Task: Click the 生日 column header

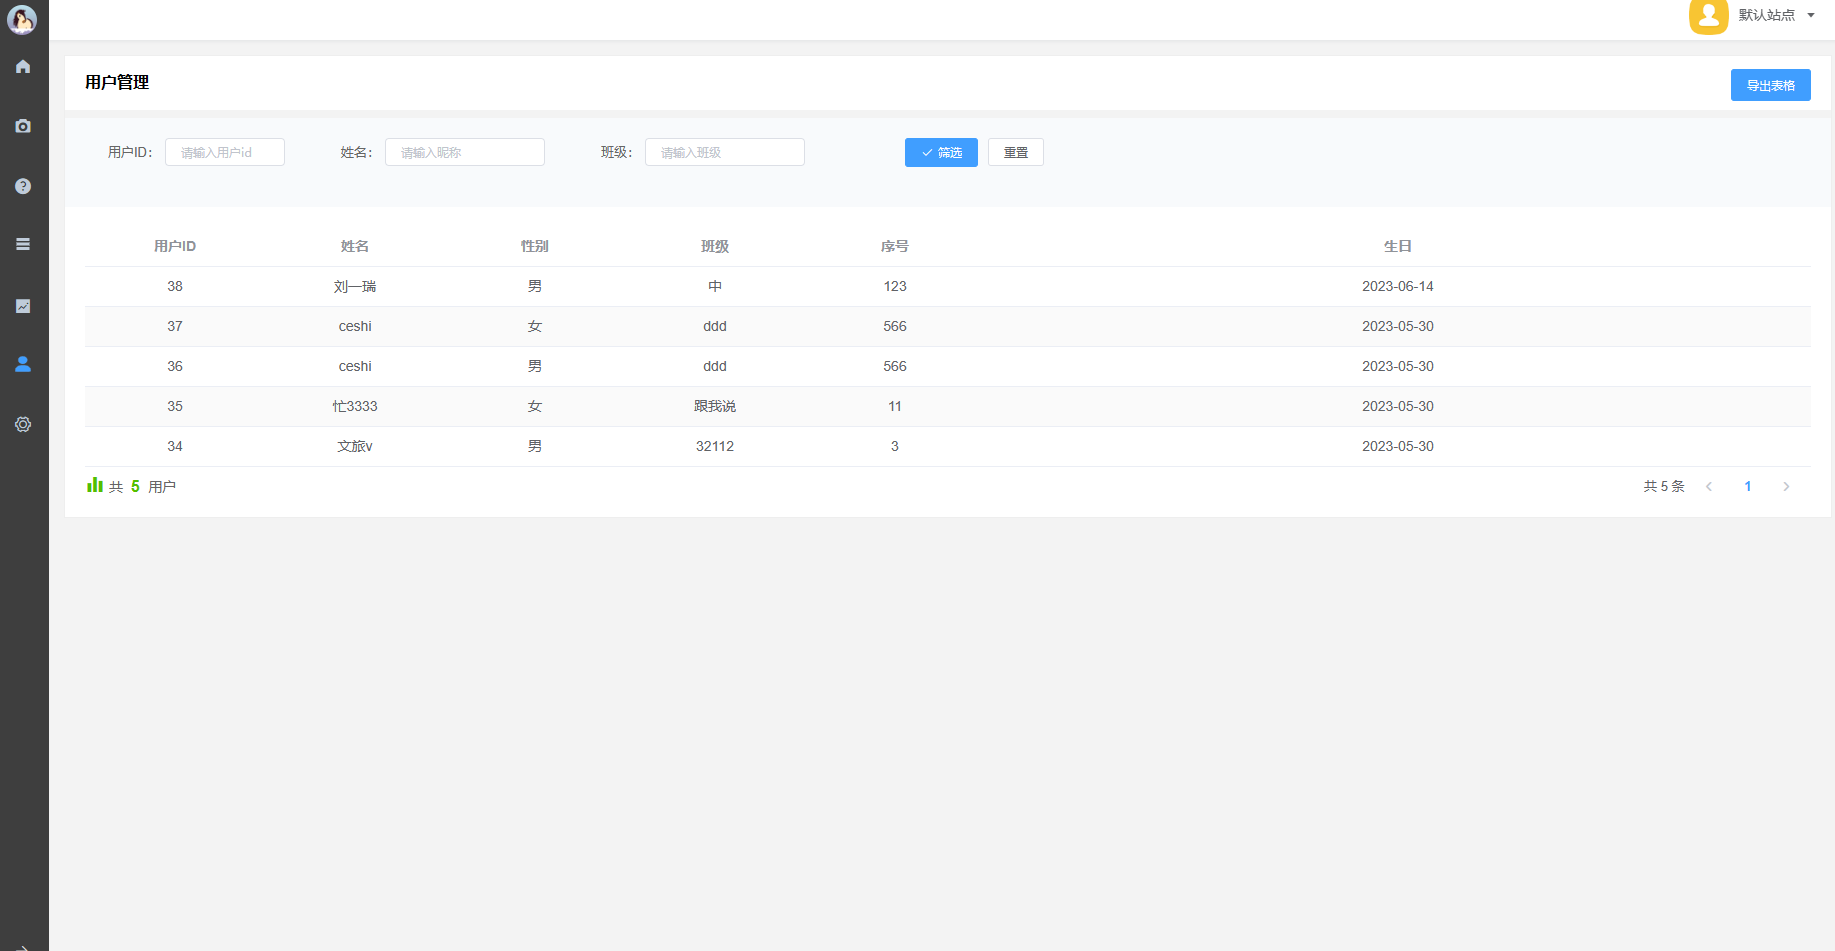Action: tap(1398, 246)
